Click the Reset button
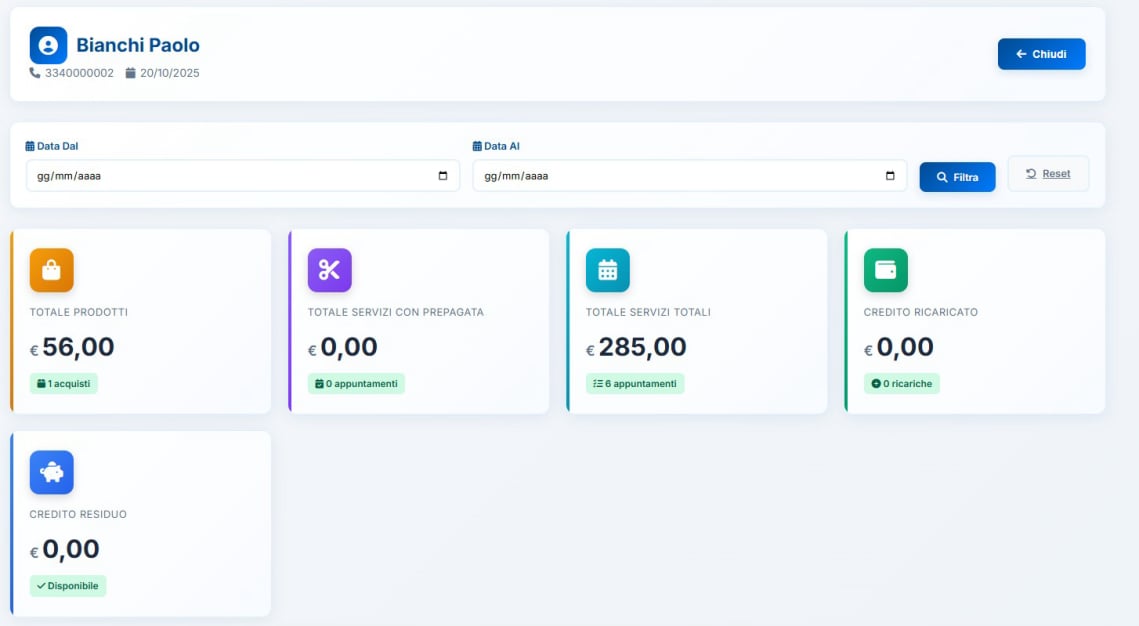This screenshot has height=626, width=1139. [1048, 174]
